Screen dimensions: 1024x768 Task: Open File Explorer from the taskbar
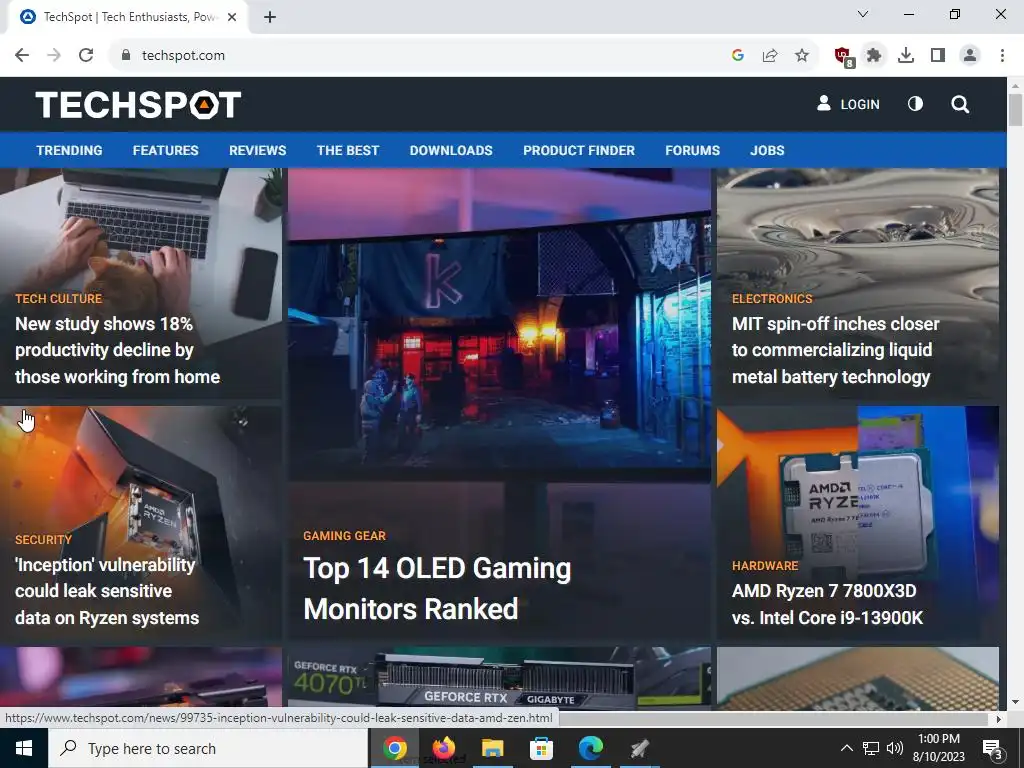492,748
